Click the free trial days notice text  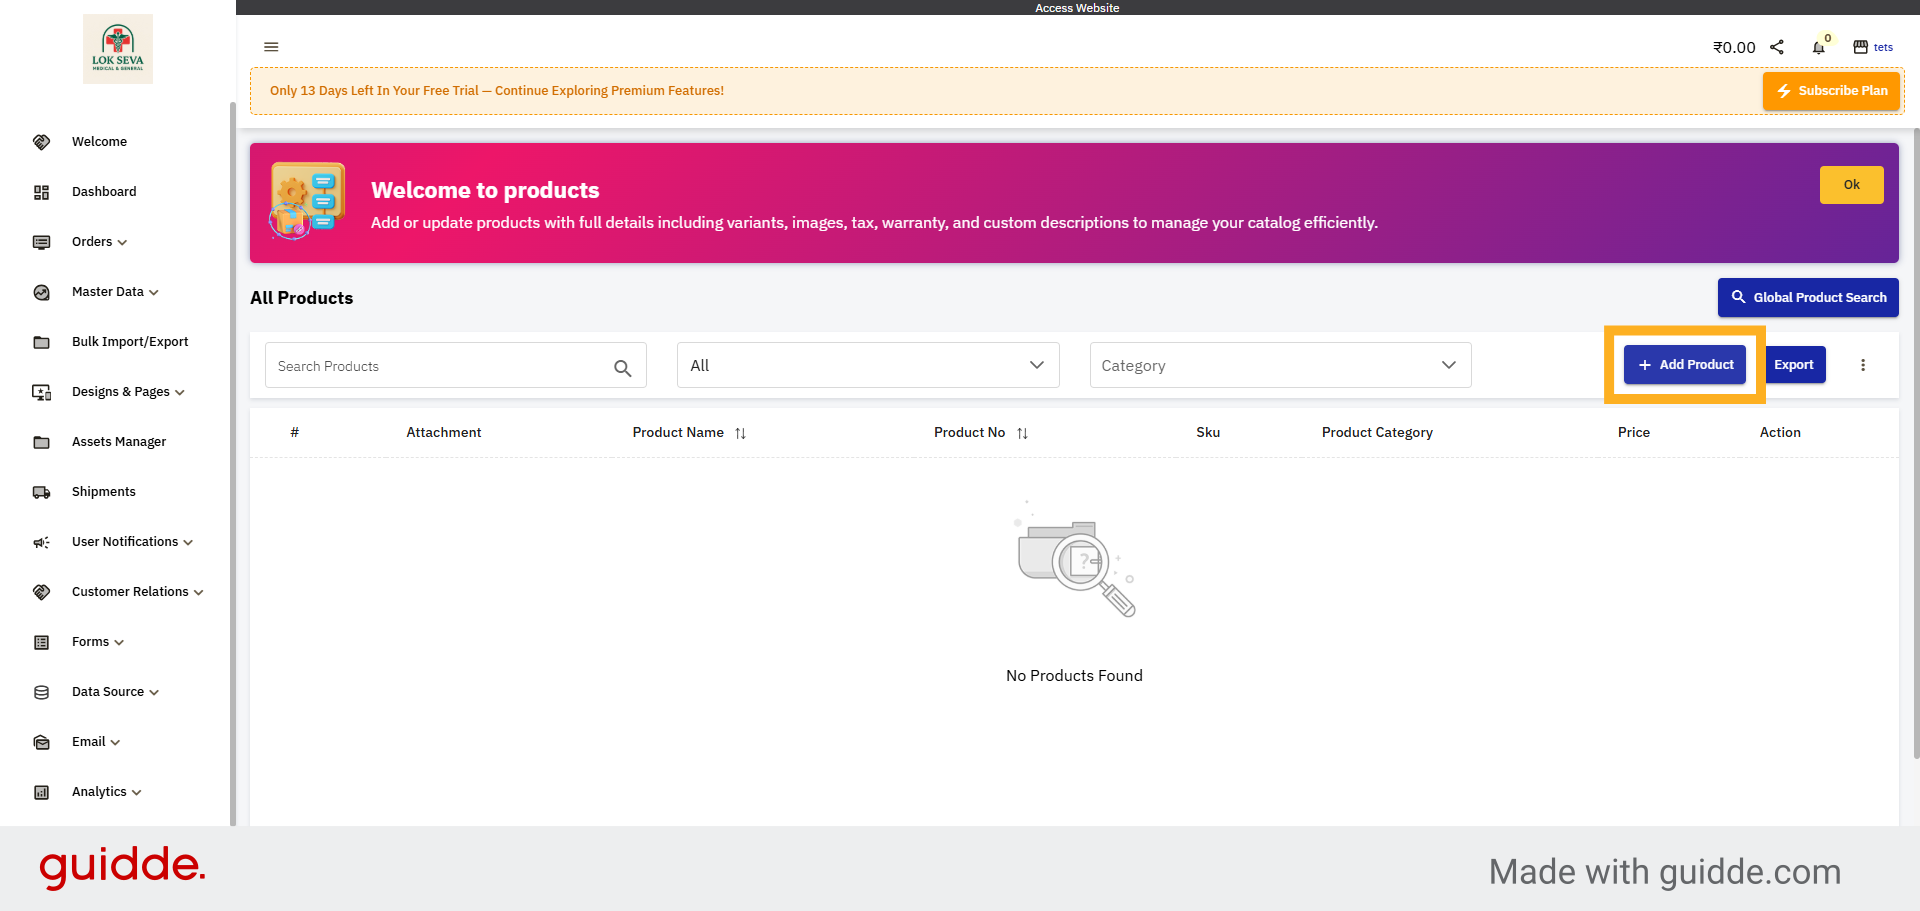click(497, 91)
